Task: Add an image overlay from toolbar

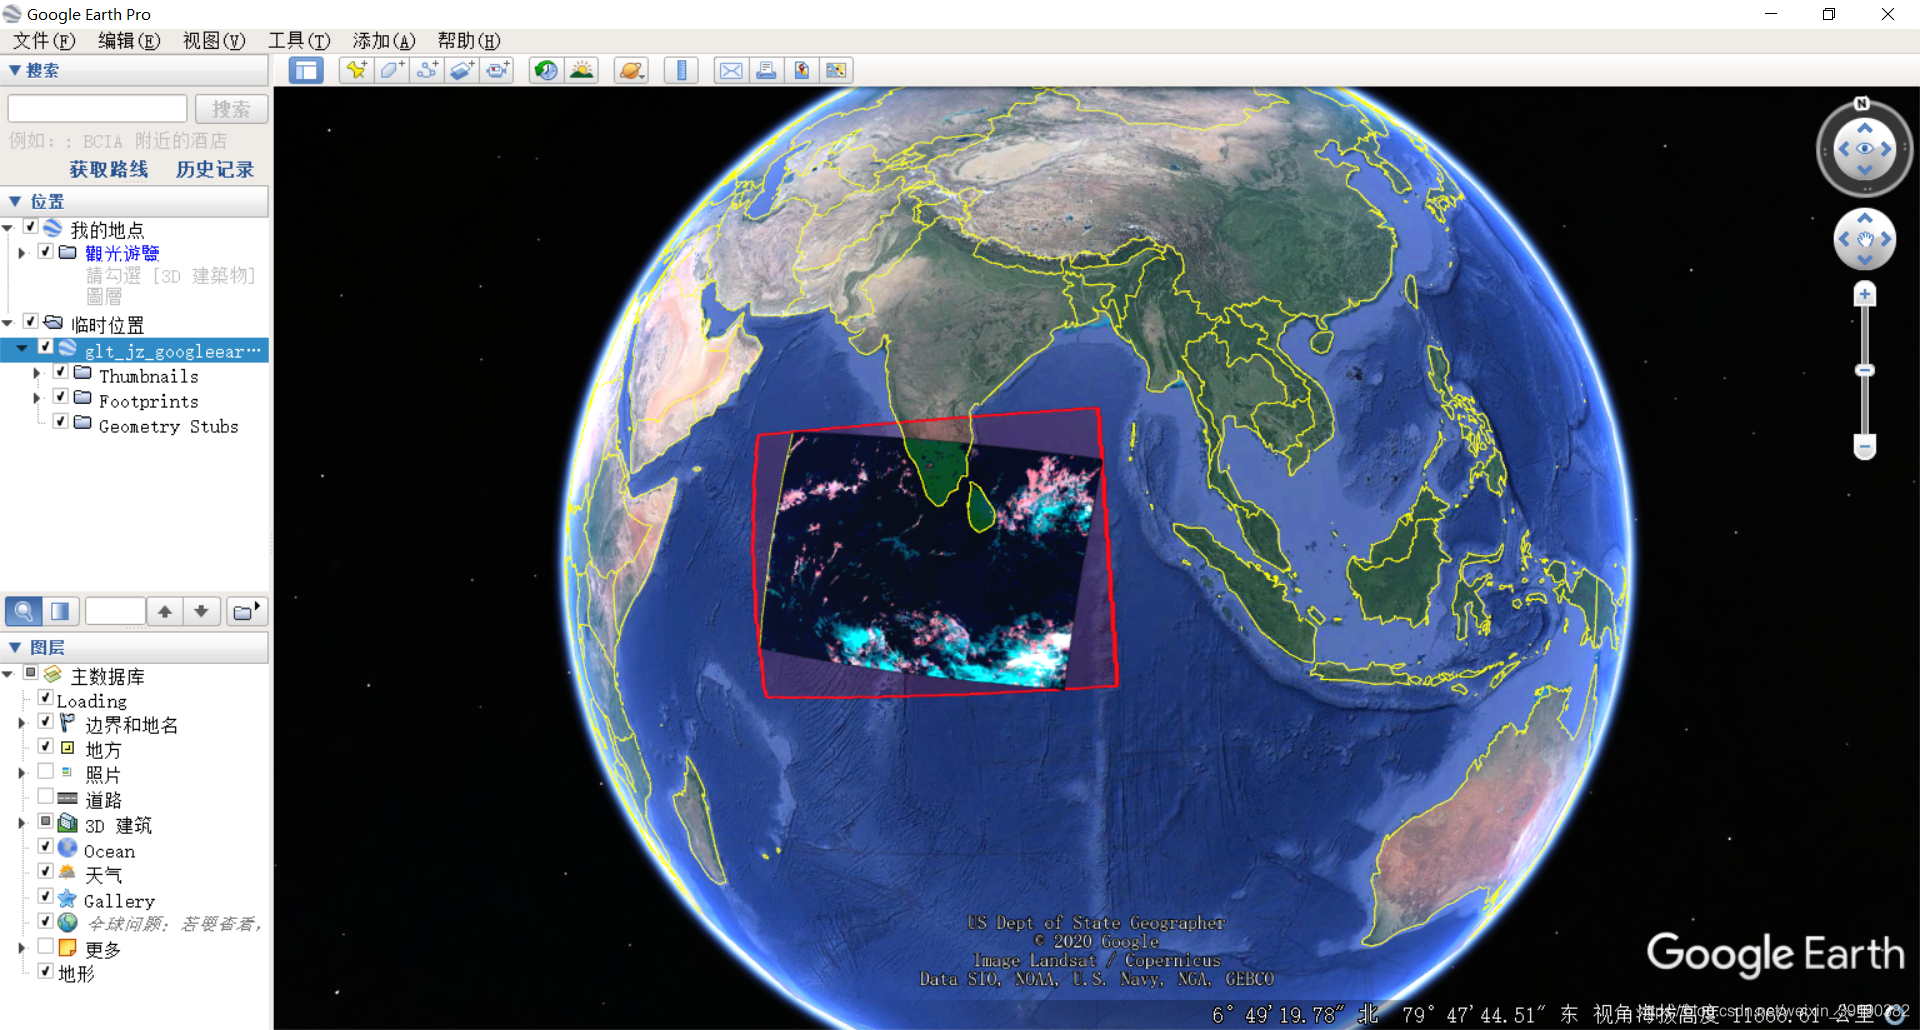Action: click(x=462, y=70)
